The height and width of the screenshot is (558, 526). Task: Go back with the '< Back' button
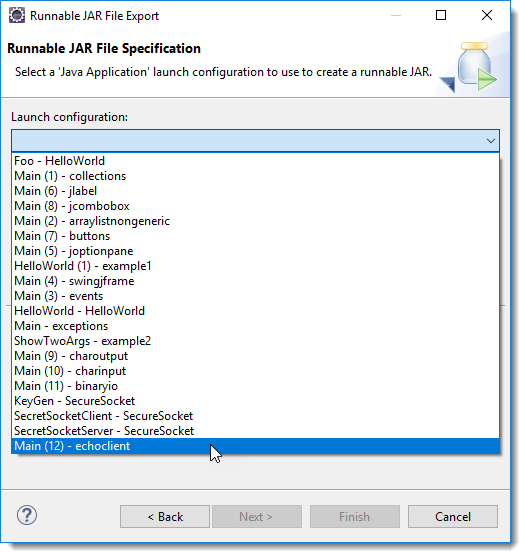[165, 516]
